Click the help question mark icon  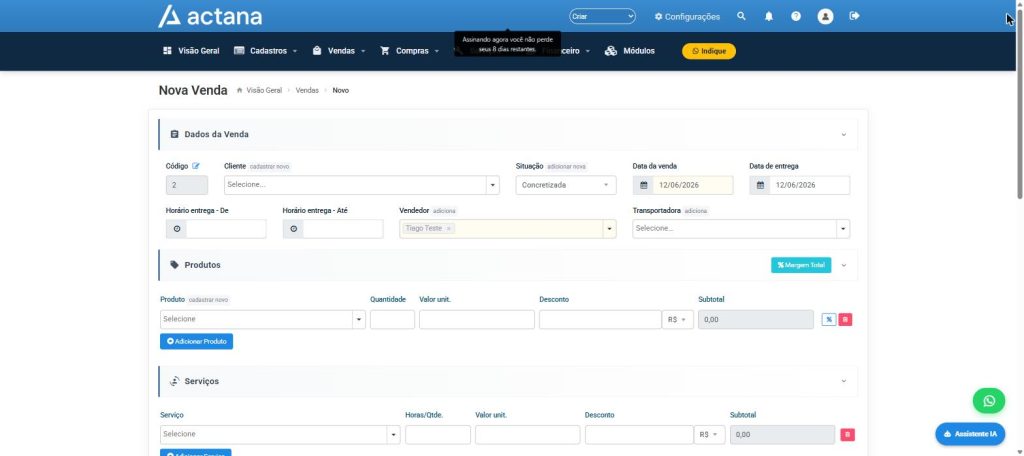[795, 16]
